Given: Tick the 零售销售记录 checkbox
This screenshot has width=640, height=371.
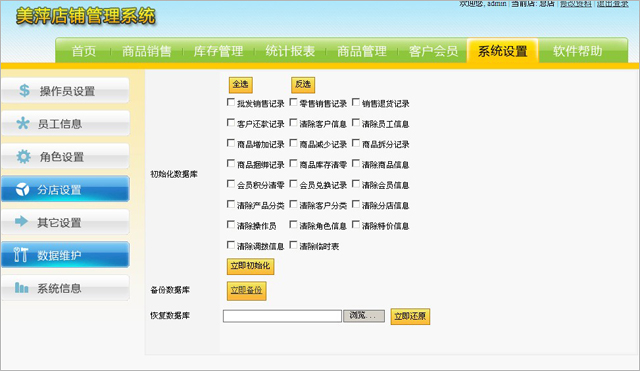Looking at the screenshot, I should 293,102.
